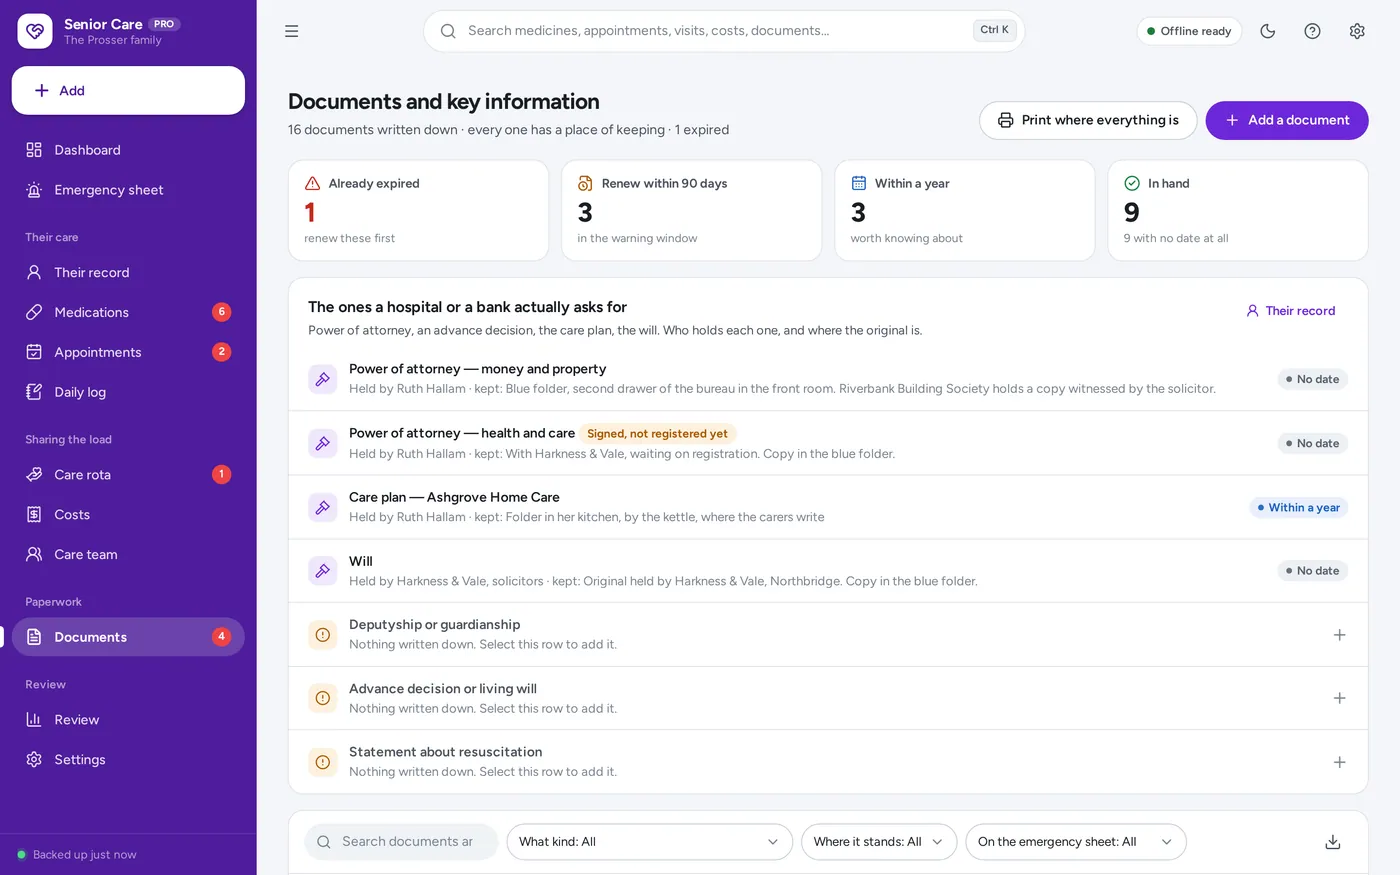1400x875 pixels.
Task: Click the download icon beside the filters
Action: tap(1333, 842)
